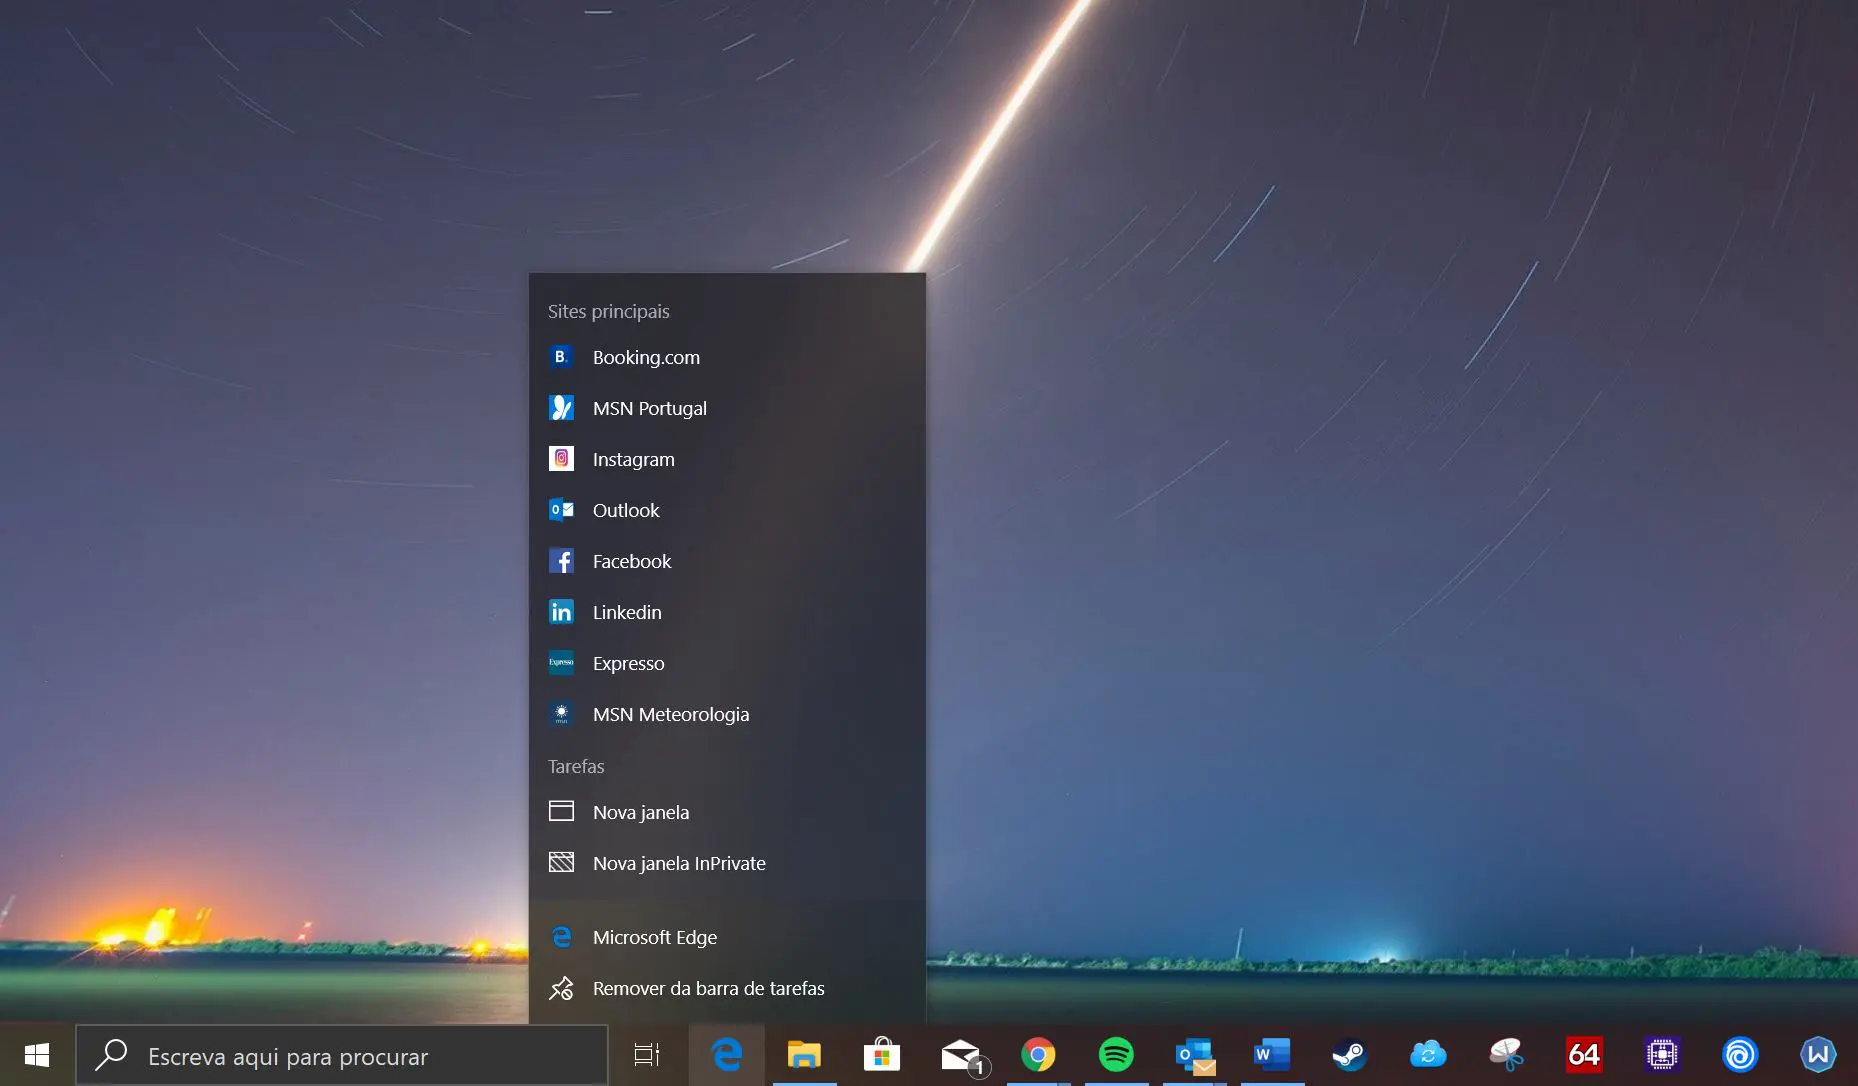
Task: Click the magnifier icon in the search box
Action: click(111, 1054)
